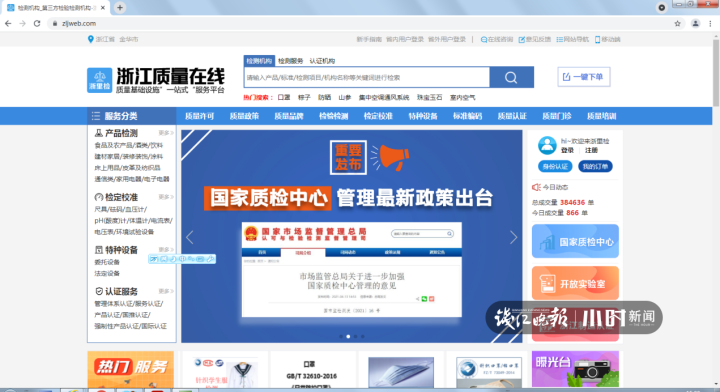
Task: Open the 质量政策 nav item
Action: [x=244, y=116]
